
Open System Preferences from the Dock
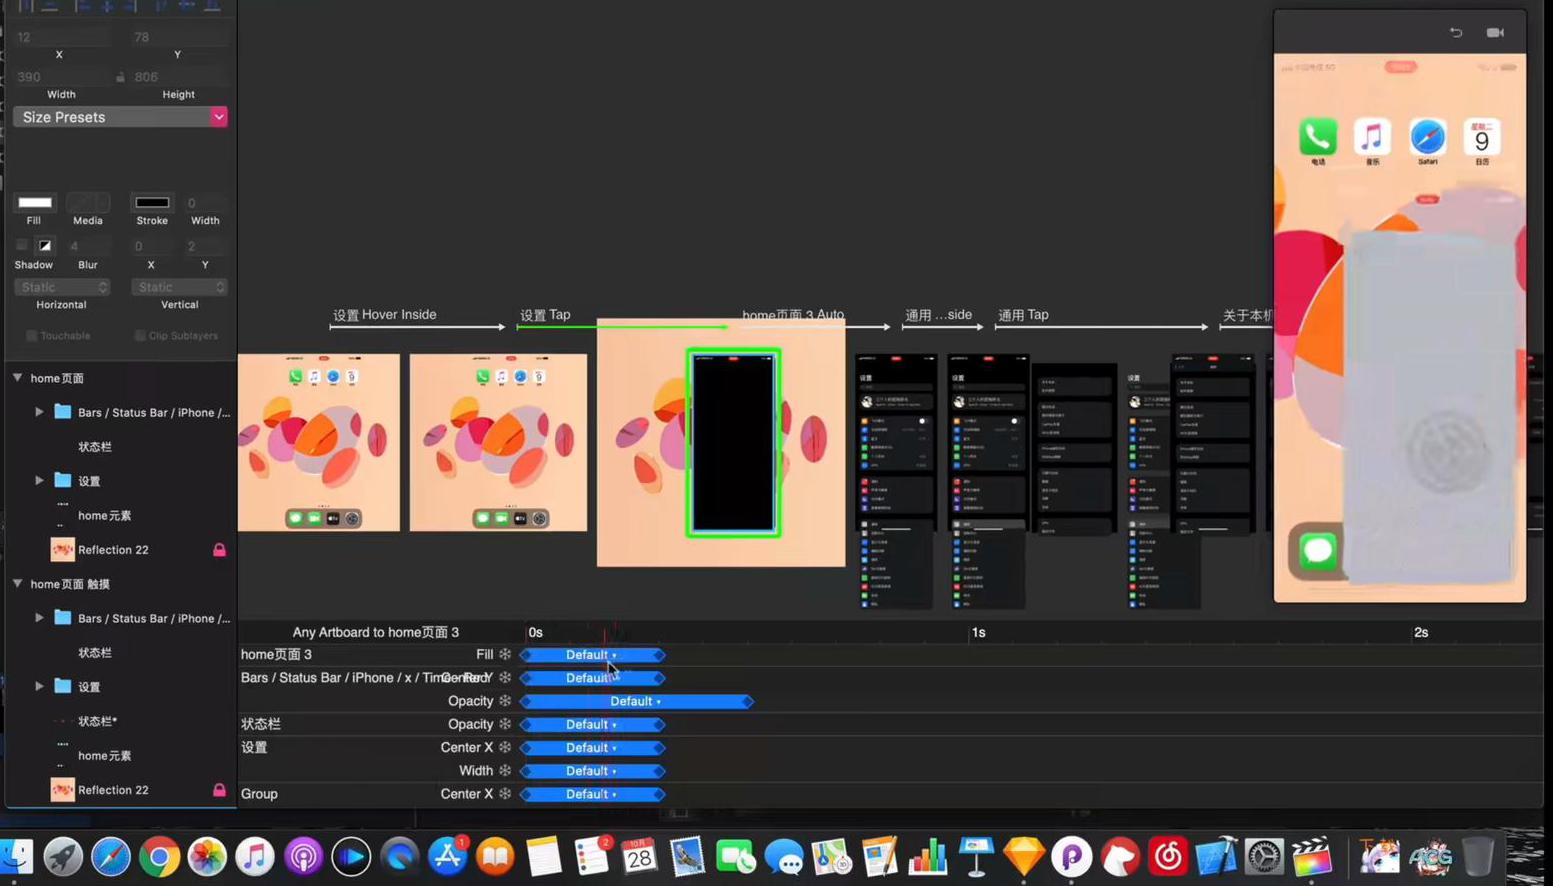click(x=1264, y=856)
